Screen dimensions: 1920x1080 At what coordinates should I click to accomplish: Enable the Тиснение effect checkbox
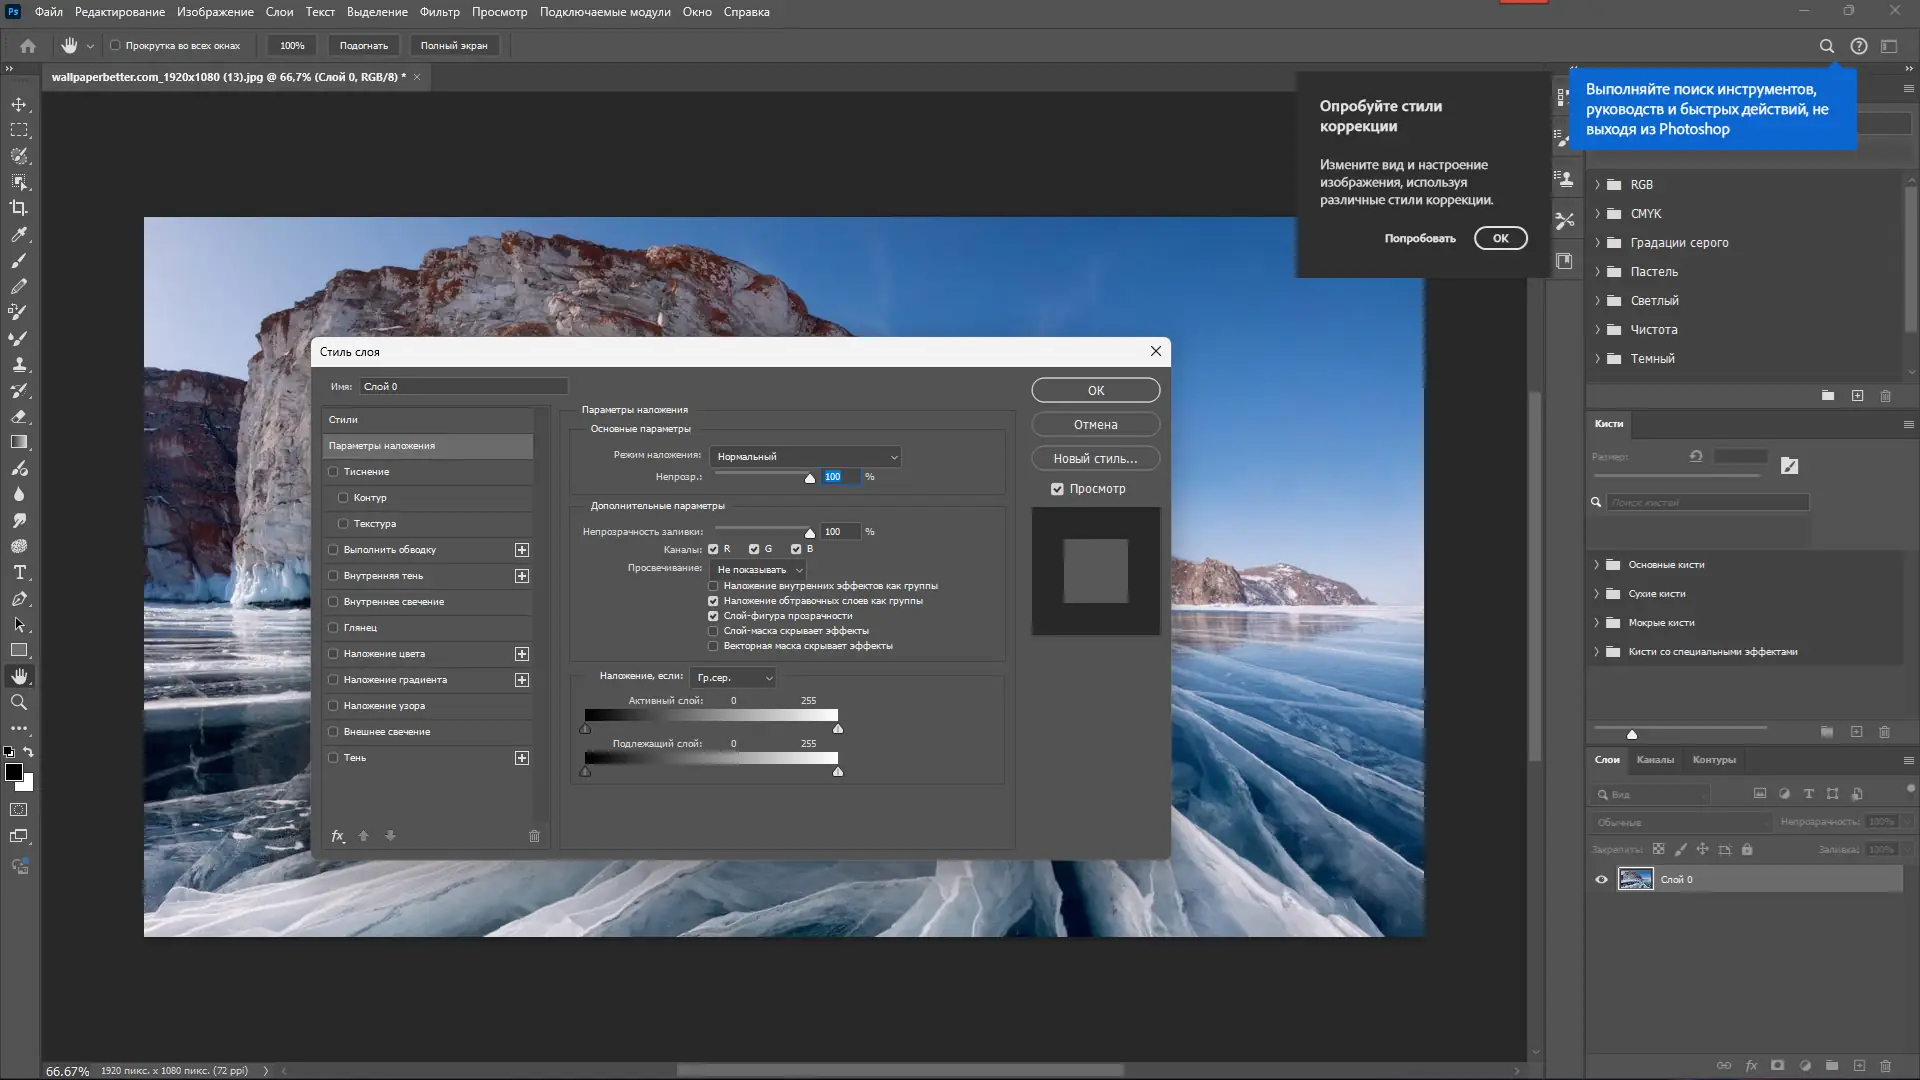tap(334, 472)
